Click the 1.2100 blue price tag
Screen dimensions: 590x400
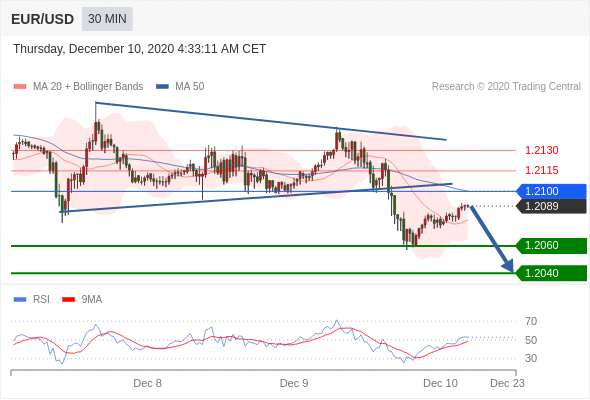pyautogui.click(x=551, y=191)
